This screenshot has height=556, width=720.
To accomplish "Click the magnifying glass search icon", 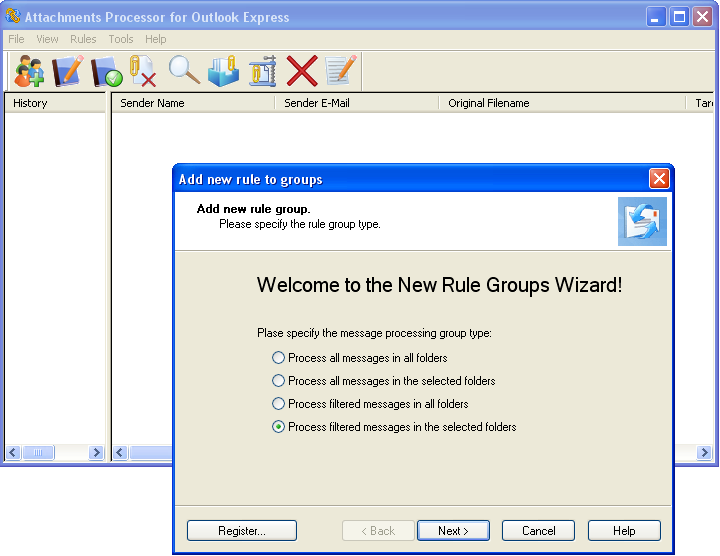I will tap(184, 70).
